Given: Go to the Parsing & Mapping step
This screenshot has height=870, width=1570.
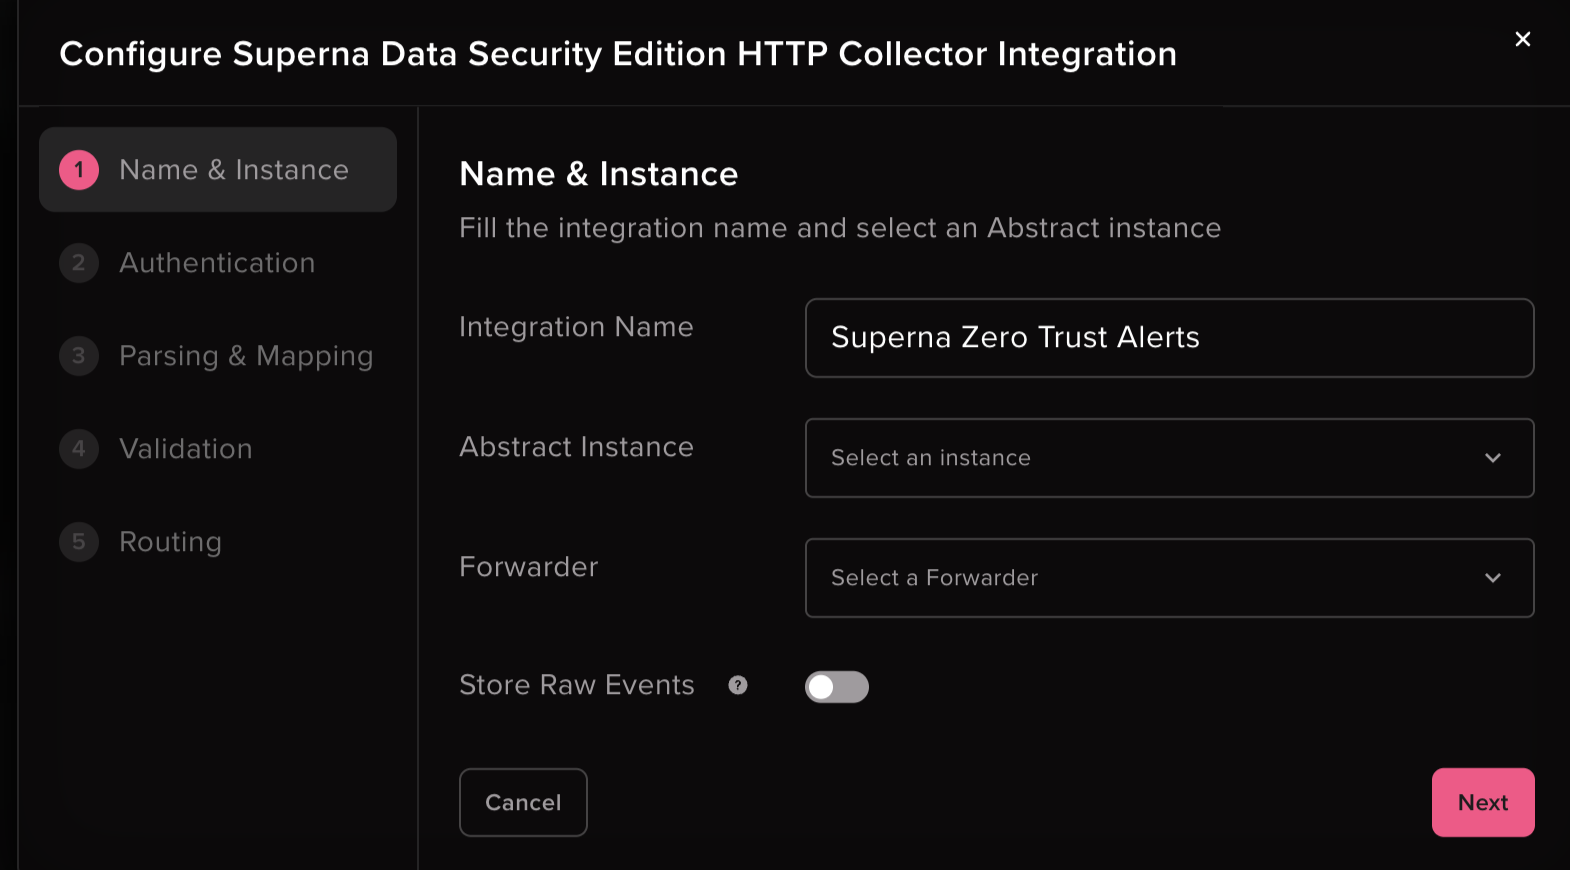Looking at the screenshot, I should (218, 356).
